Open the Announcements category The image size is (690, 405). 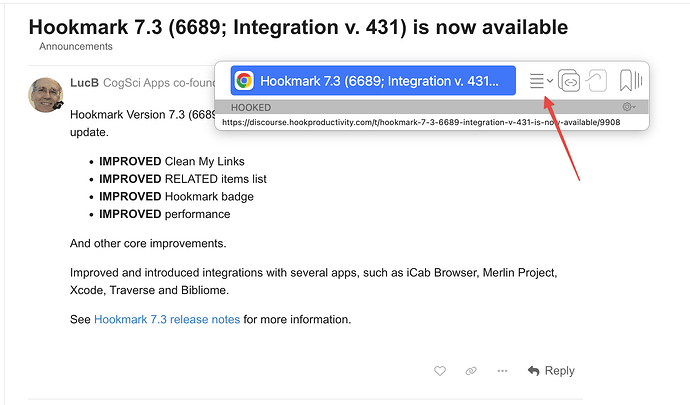pyautogui.click(x=76, y=46)
